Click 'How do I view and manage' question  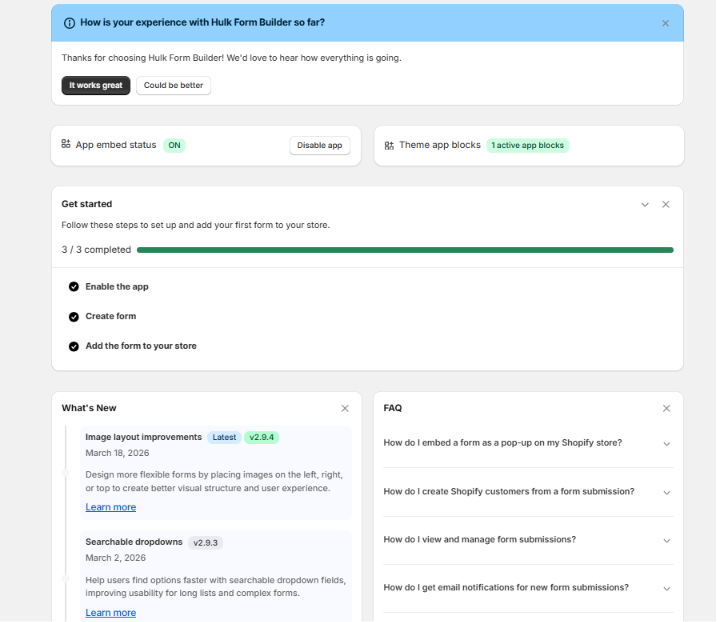click(480, 540)
